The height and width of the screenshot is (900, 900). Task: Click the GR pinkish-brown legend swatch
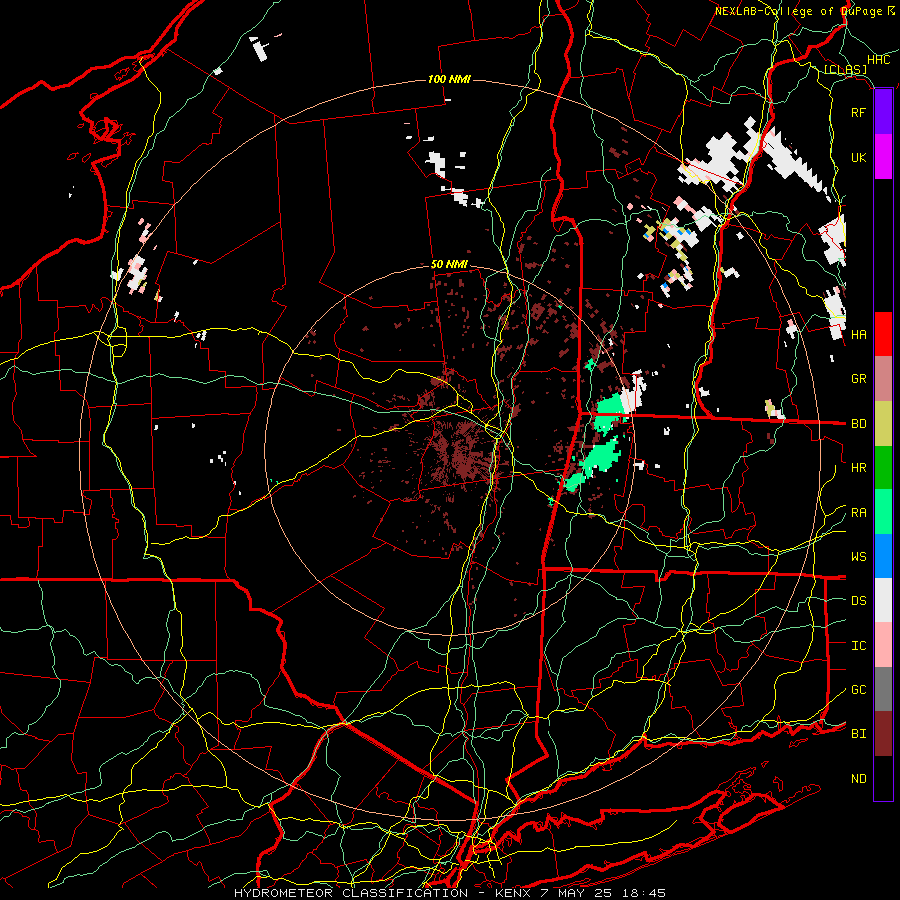click(x=883, y=379)
